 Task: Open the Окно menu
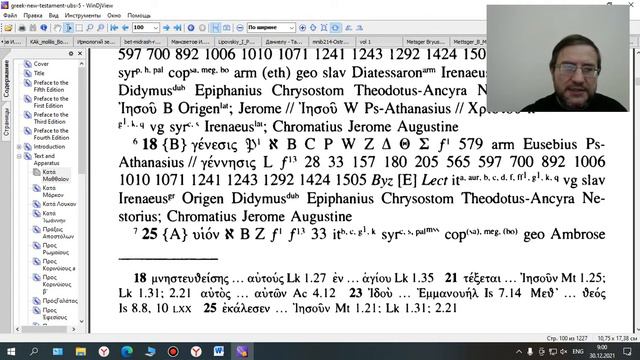(x=114, y=16)
